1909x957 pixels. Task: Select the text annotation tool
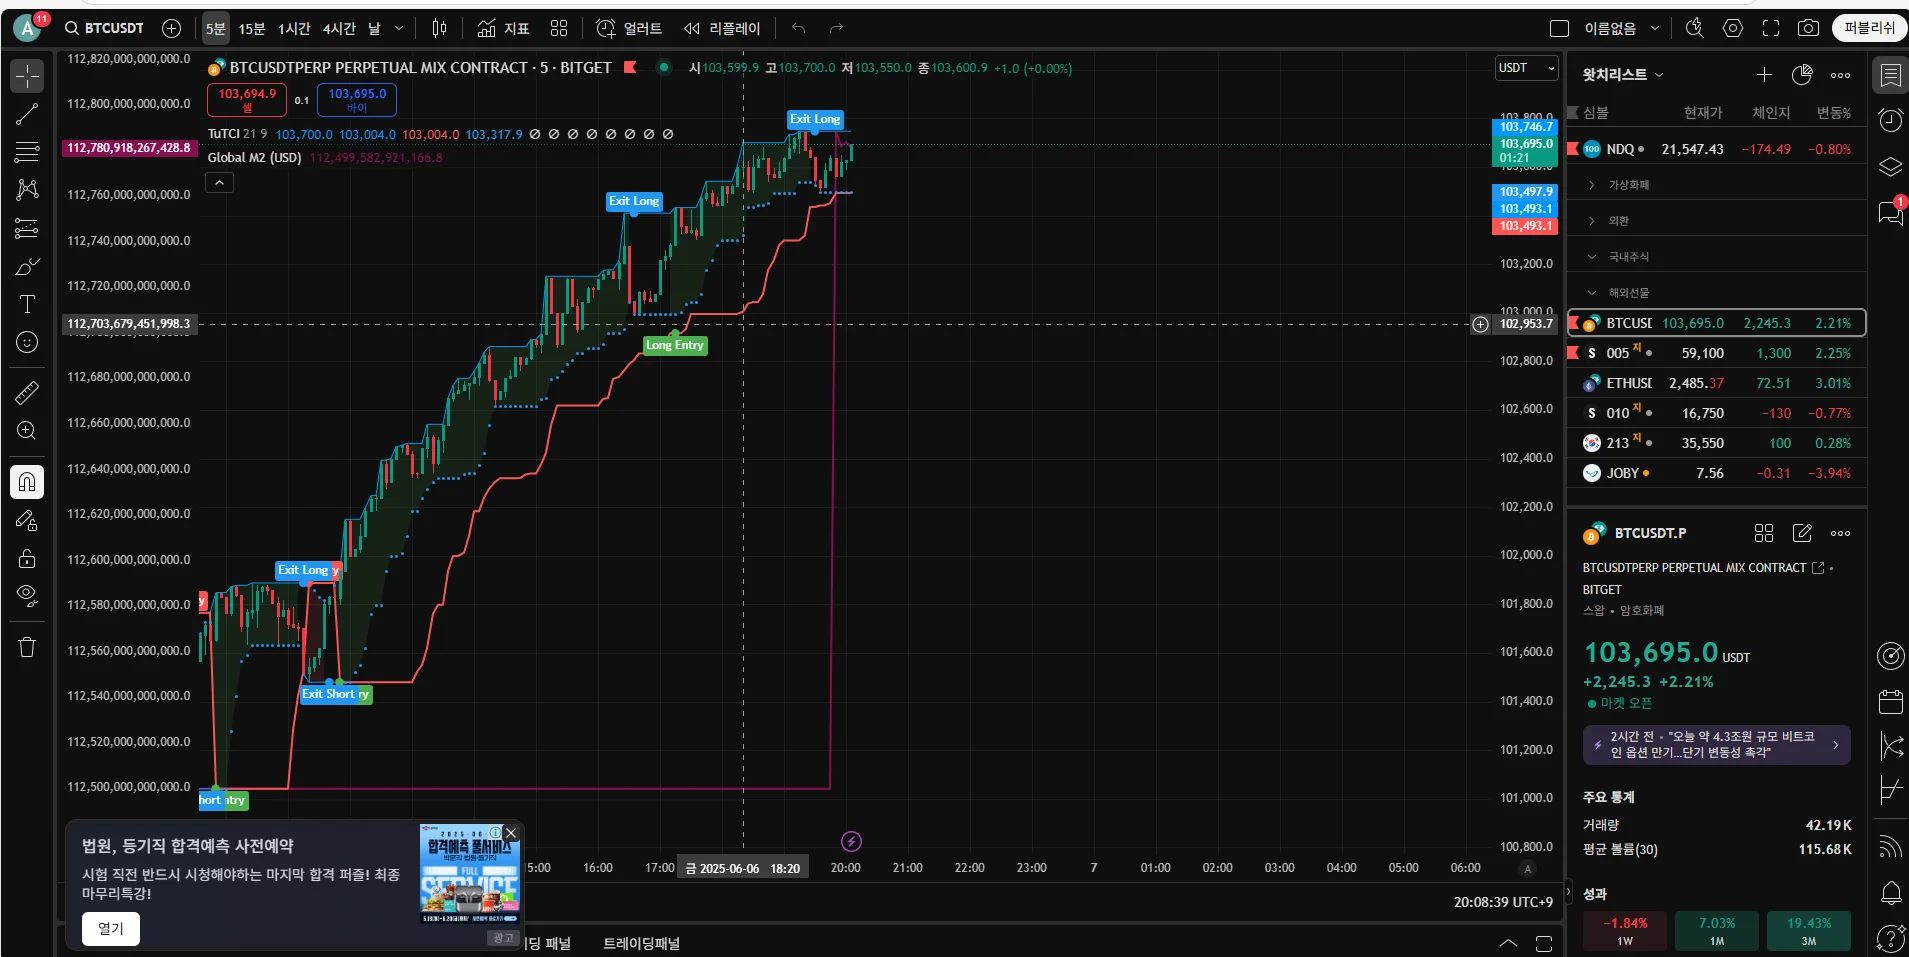pyautogui.click(x=27, y=304)
